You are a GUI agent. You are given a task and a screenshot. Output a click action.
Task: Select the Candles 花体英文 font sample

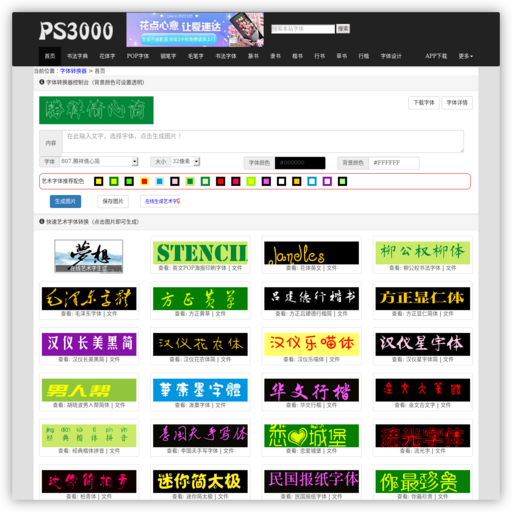tap(312, 253)
